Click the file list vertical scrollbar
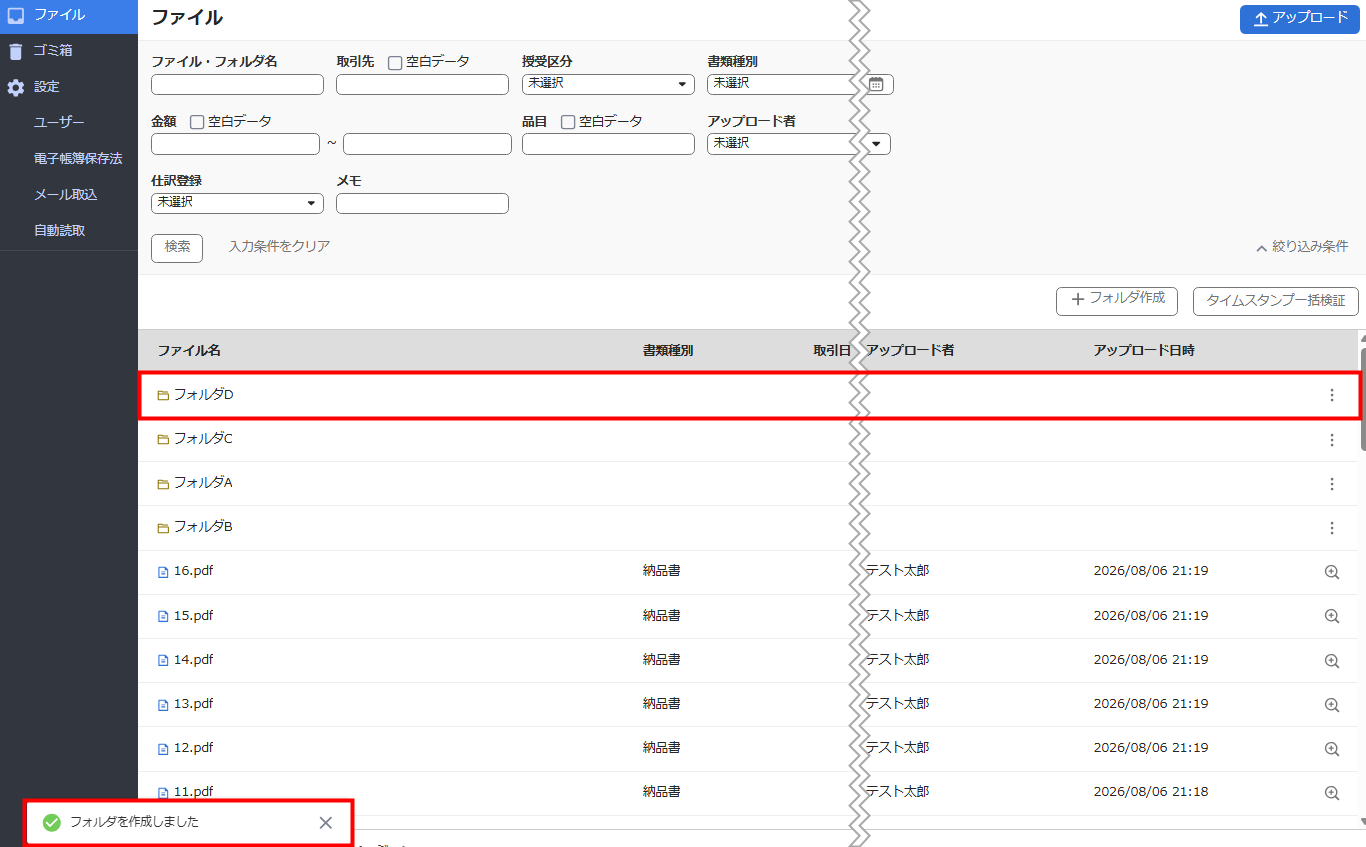This screenshot has height=847, width=1366. tap(1362, 400)
